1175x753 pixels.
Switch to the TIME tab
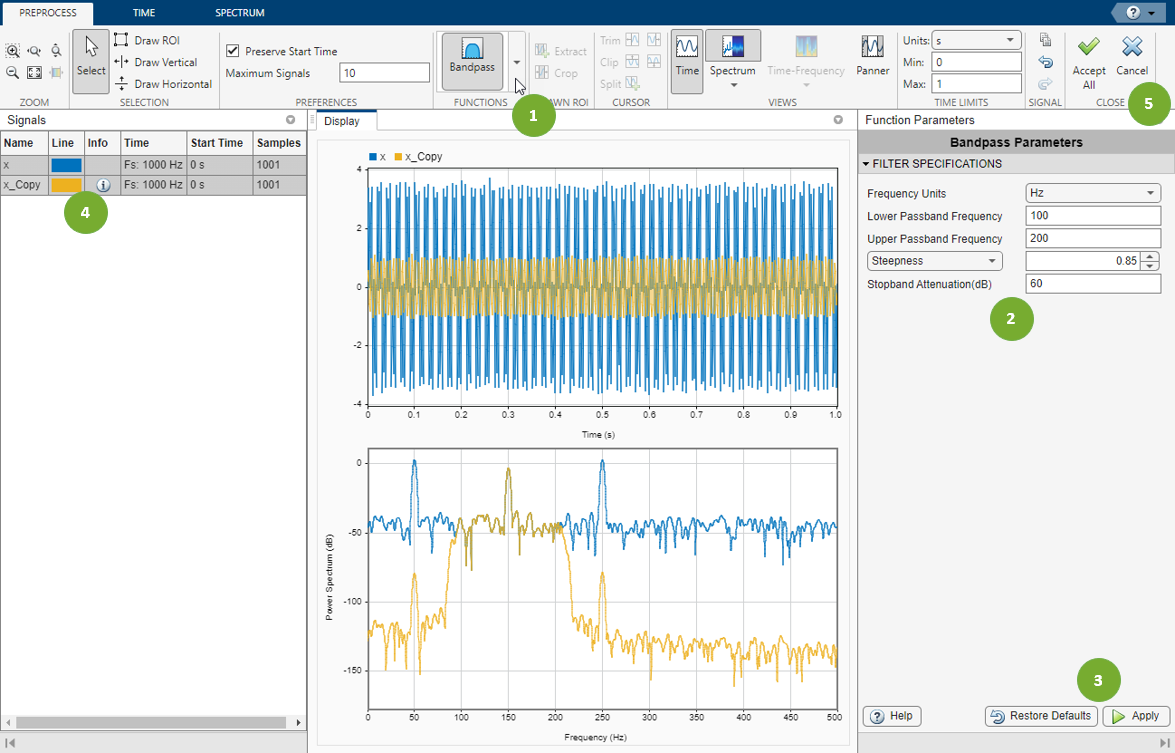click(143, 13)
